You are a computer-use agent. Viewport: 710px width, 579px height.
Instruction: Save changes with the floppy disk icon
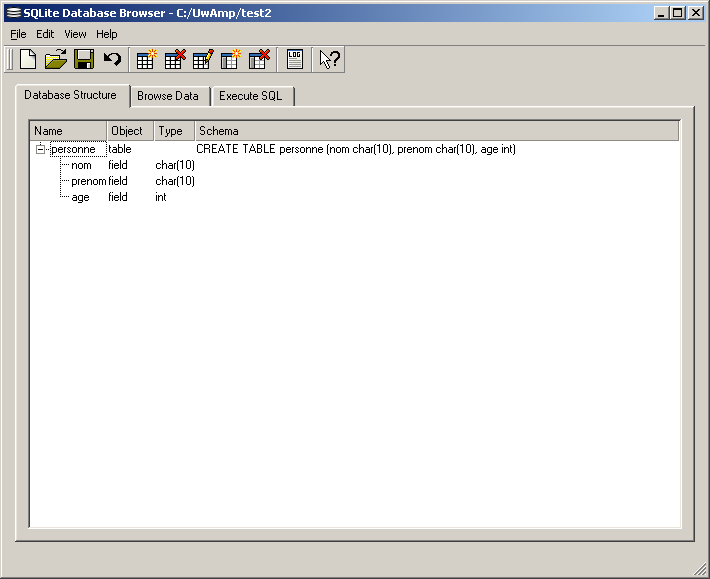tap(84, 59)
